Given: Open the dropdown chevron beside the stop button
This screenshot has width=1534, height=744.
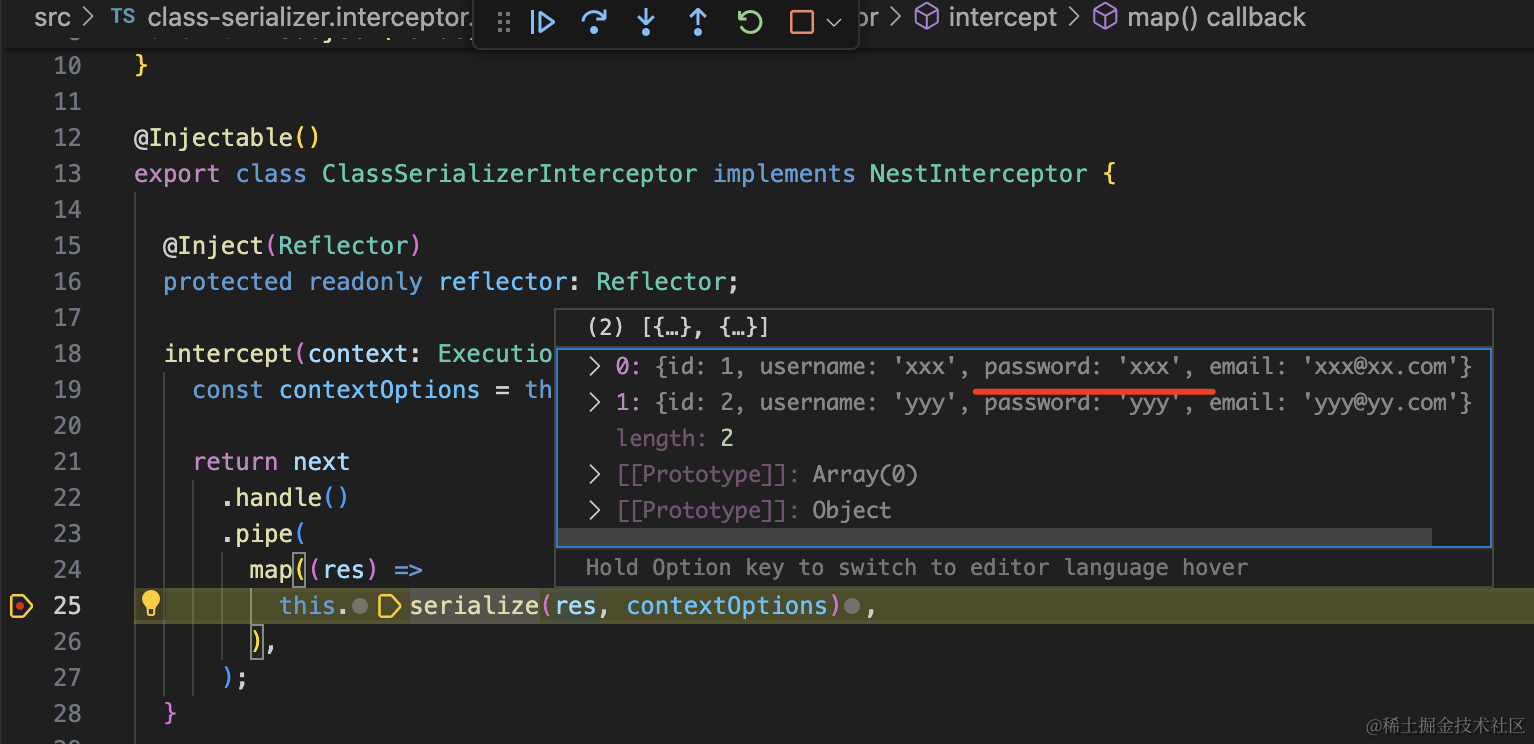Looking at the screenshot, I should pos(834,22).
